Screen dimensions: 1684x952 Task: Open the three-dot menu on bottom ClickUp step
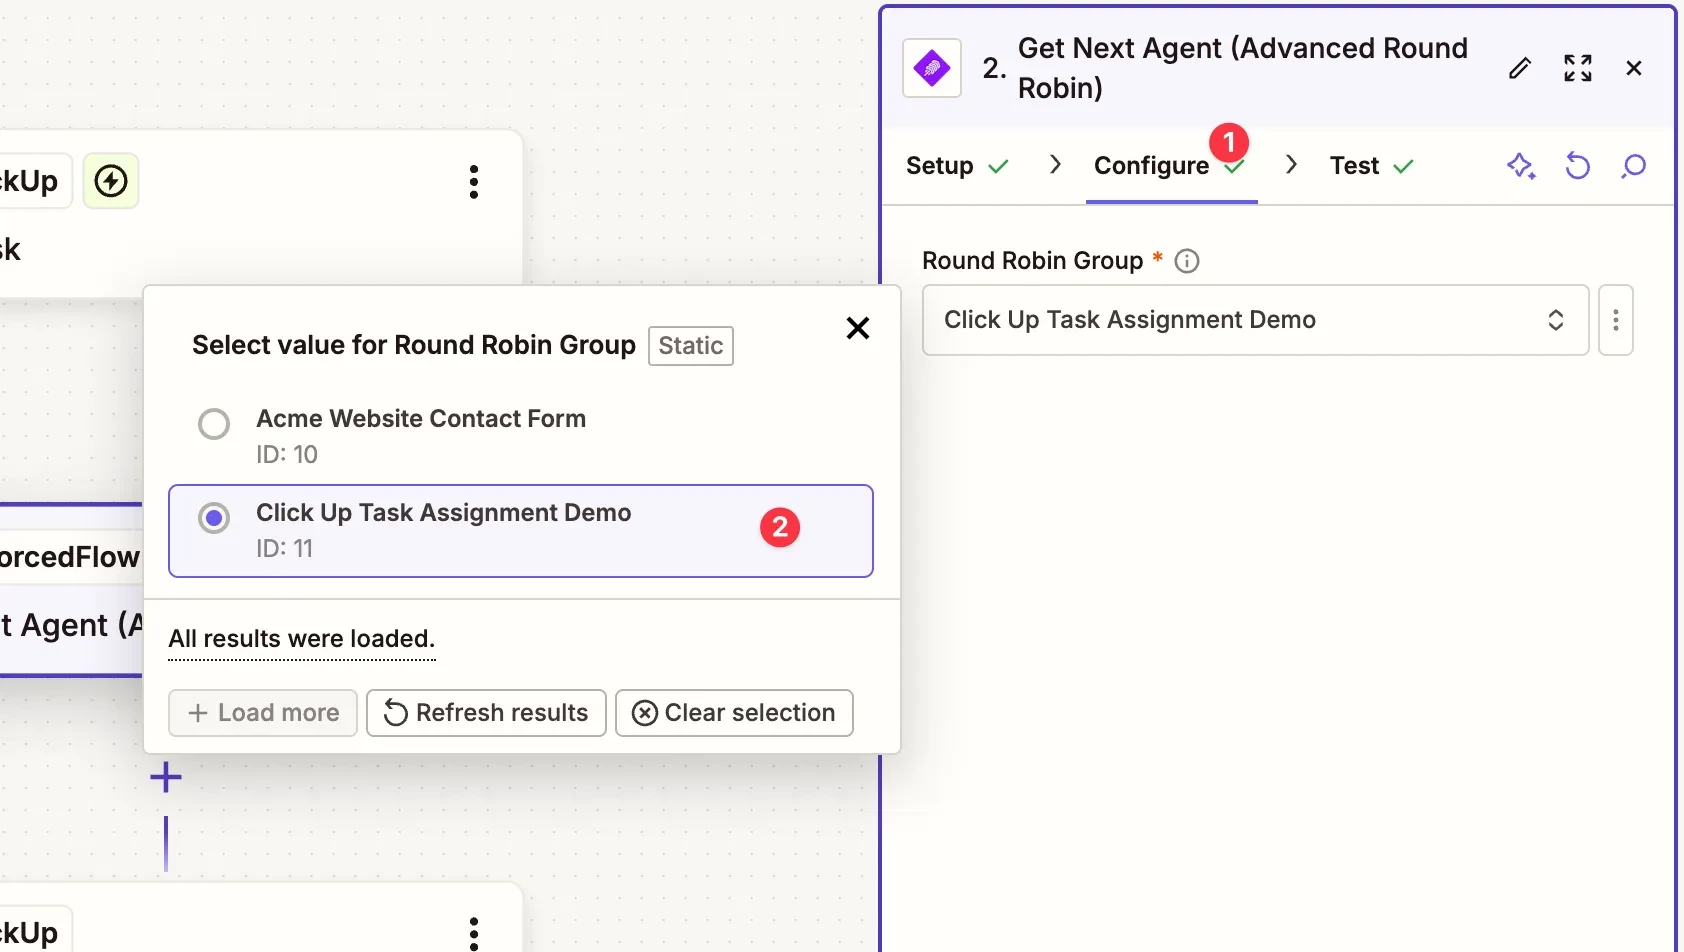click(474, 933)
